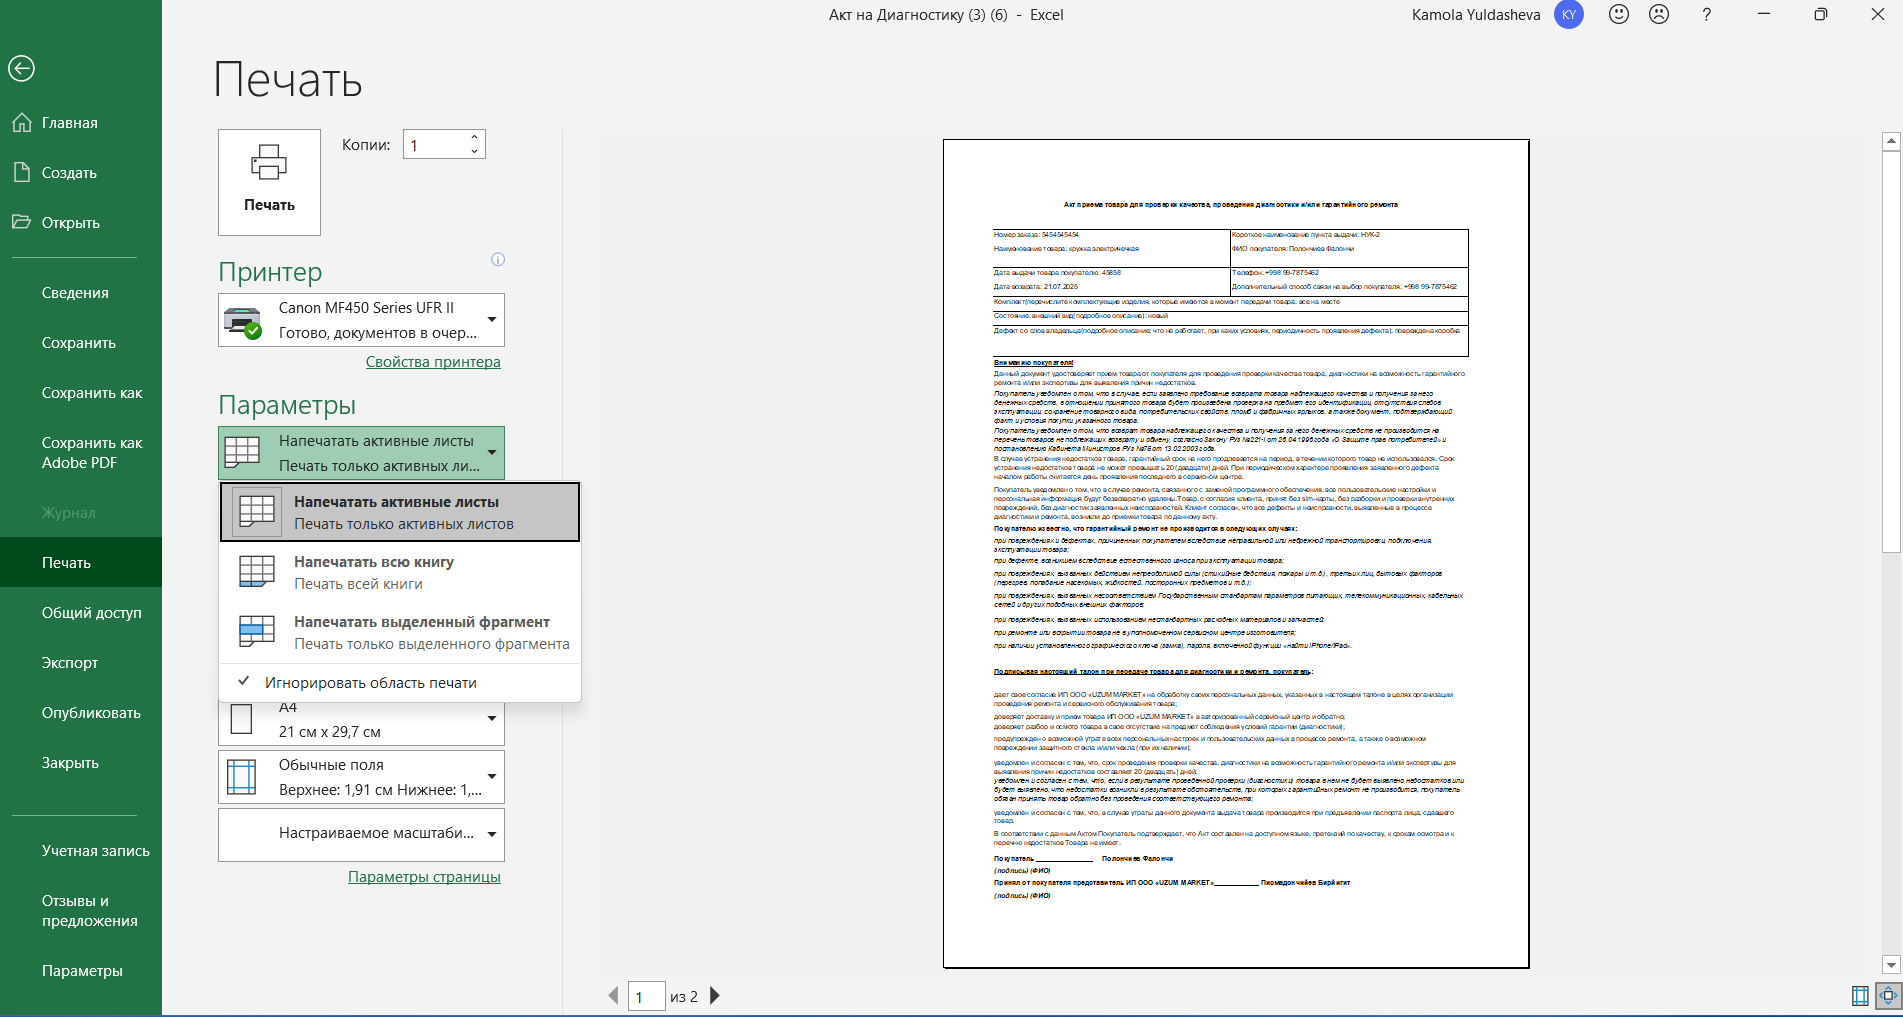The height and width of the screenshot is (1017, 1903).
Task: Click the Print button with printer icon
Action: [x=269, y=182]
